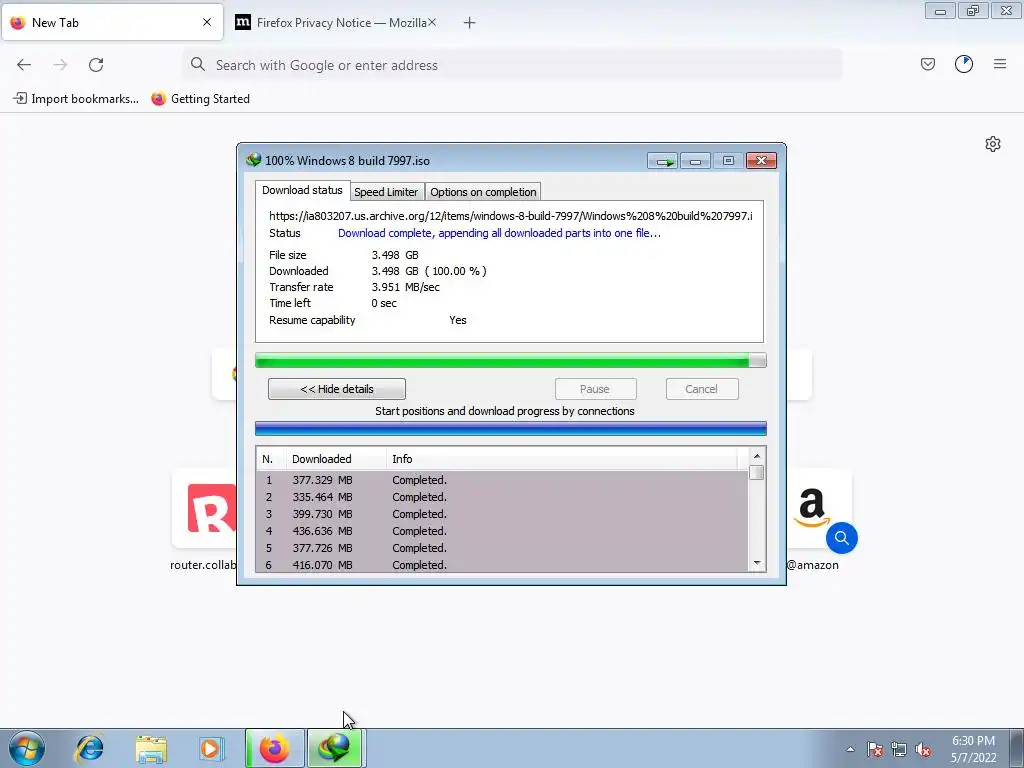Open Windows Media Player from taskbar

211,748
